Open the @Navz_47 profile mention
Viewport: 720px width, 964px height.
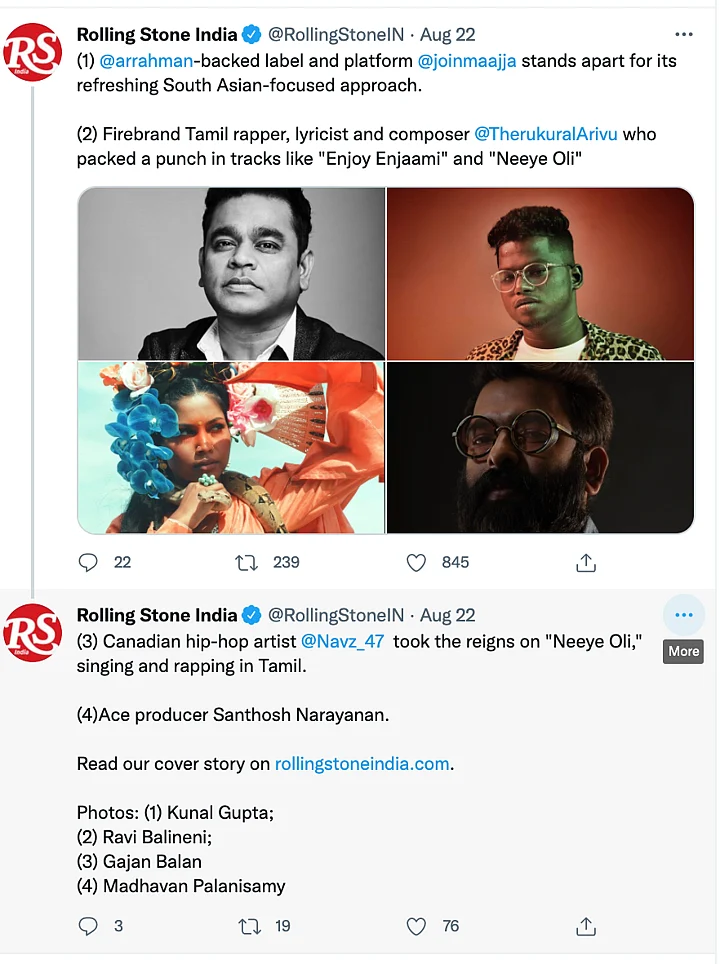coord(342,642)
